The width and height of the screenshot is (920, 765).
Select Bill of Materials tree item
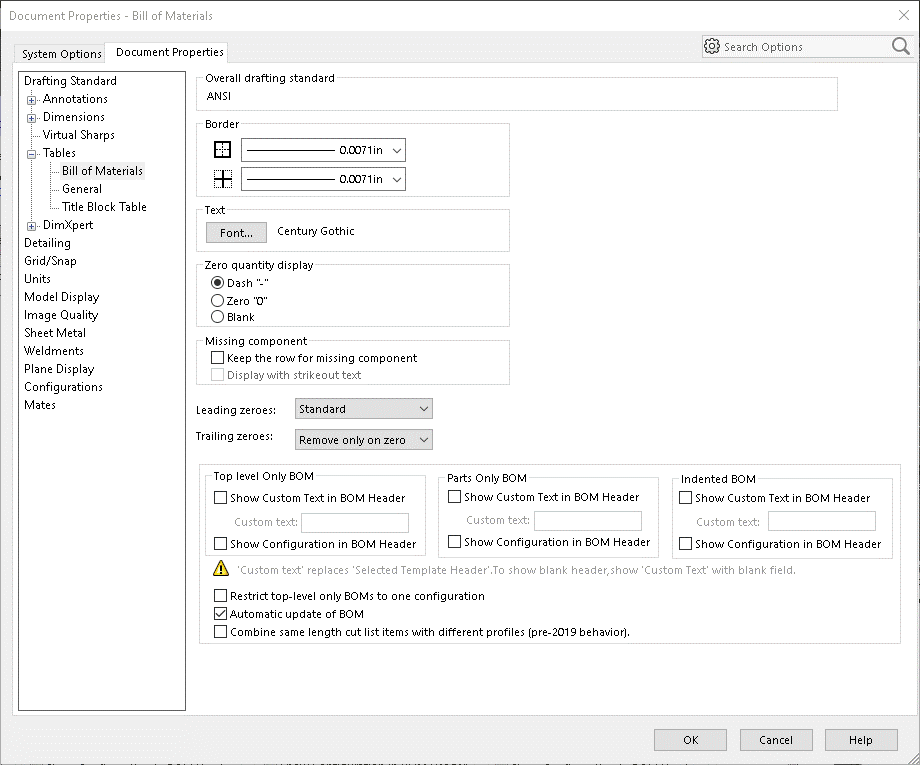click(x=103, y=171)
